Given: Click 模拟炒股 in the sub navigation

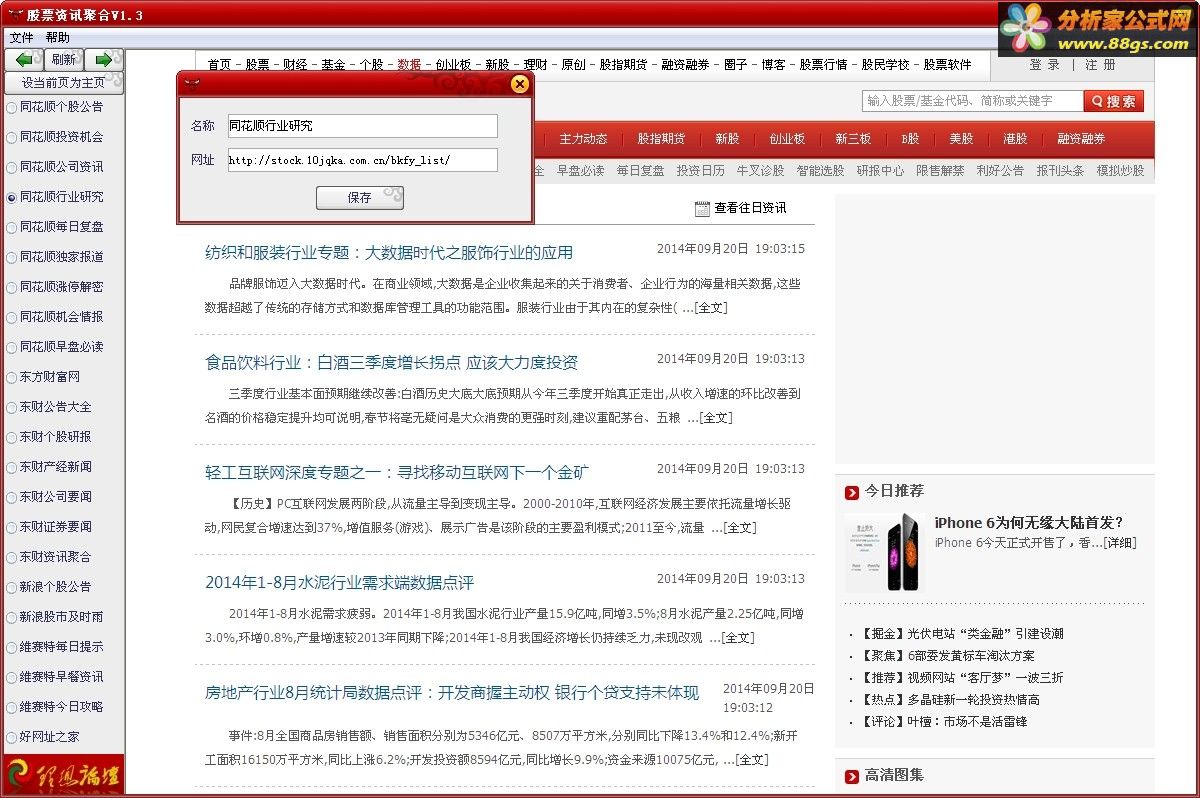Looking at the screenshot, I should click(x=1120, y=171).
